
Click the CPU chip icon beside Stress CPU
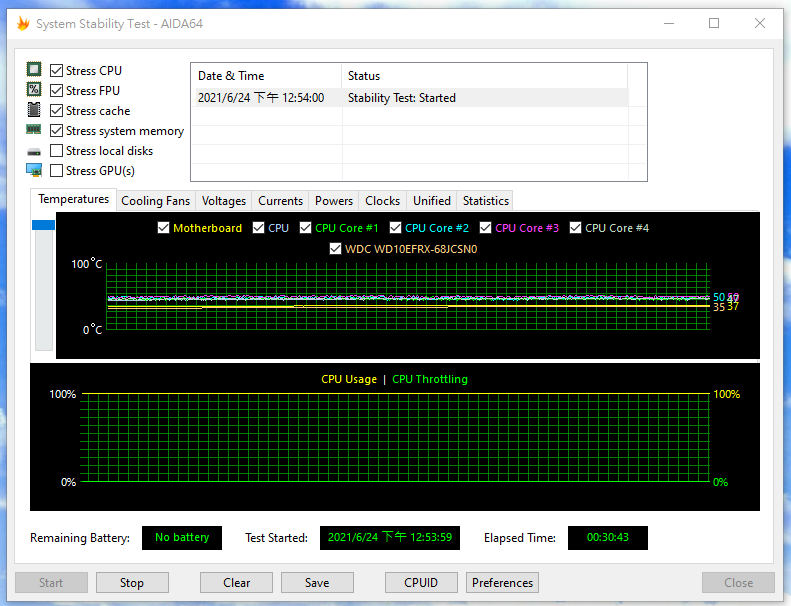[34, 69]
